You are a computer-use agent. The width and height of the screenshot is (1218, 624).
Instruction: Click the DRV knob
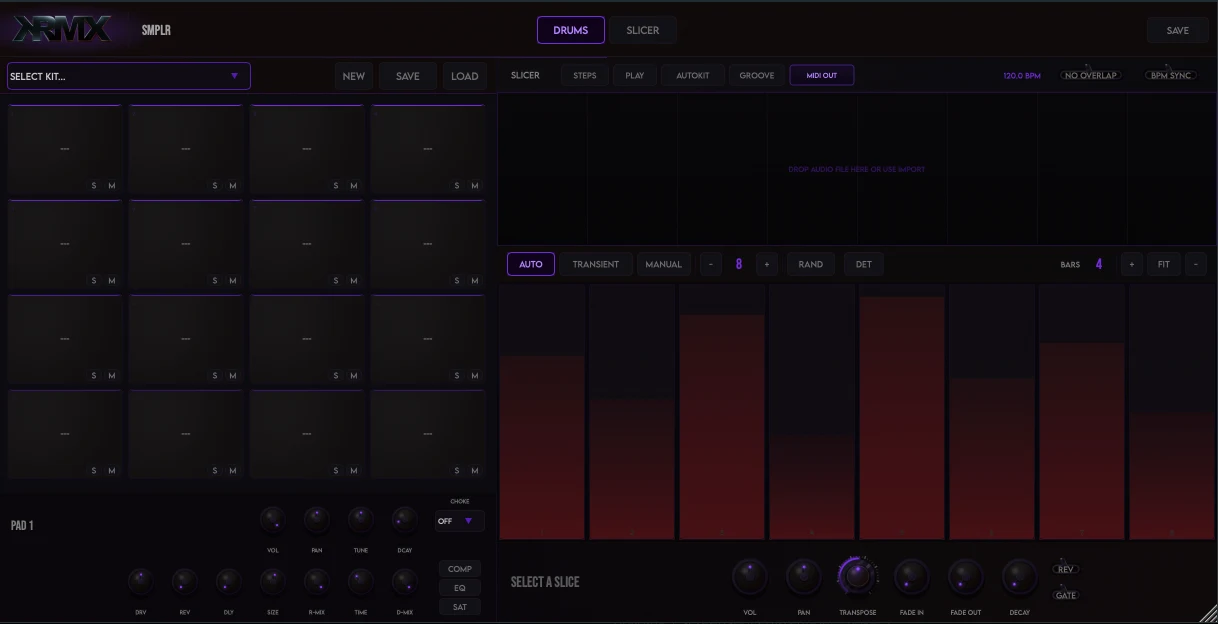point(141,581)
